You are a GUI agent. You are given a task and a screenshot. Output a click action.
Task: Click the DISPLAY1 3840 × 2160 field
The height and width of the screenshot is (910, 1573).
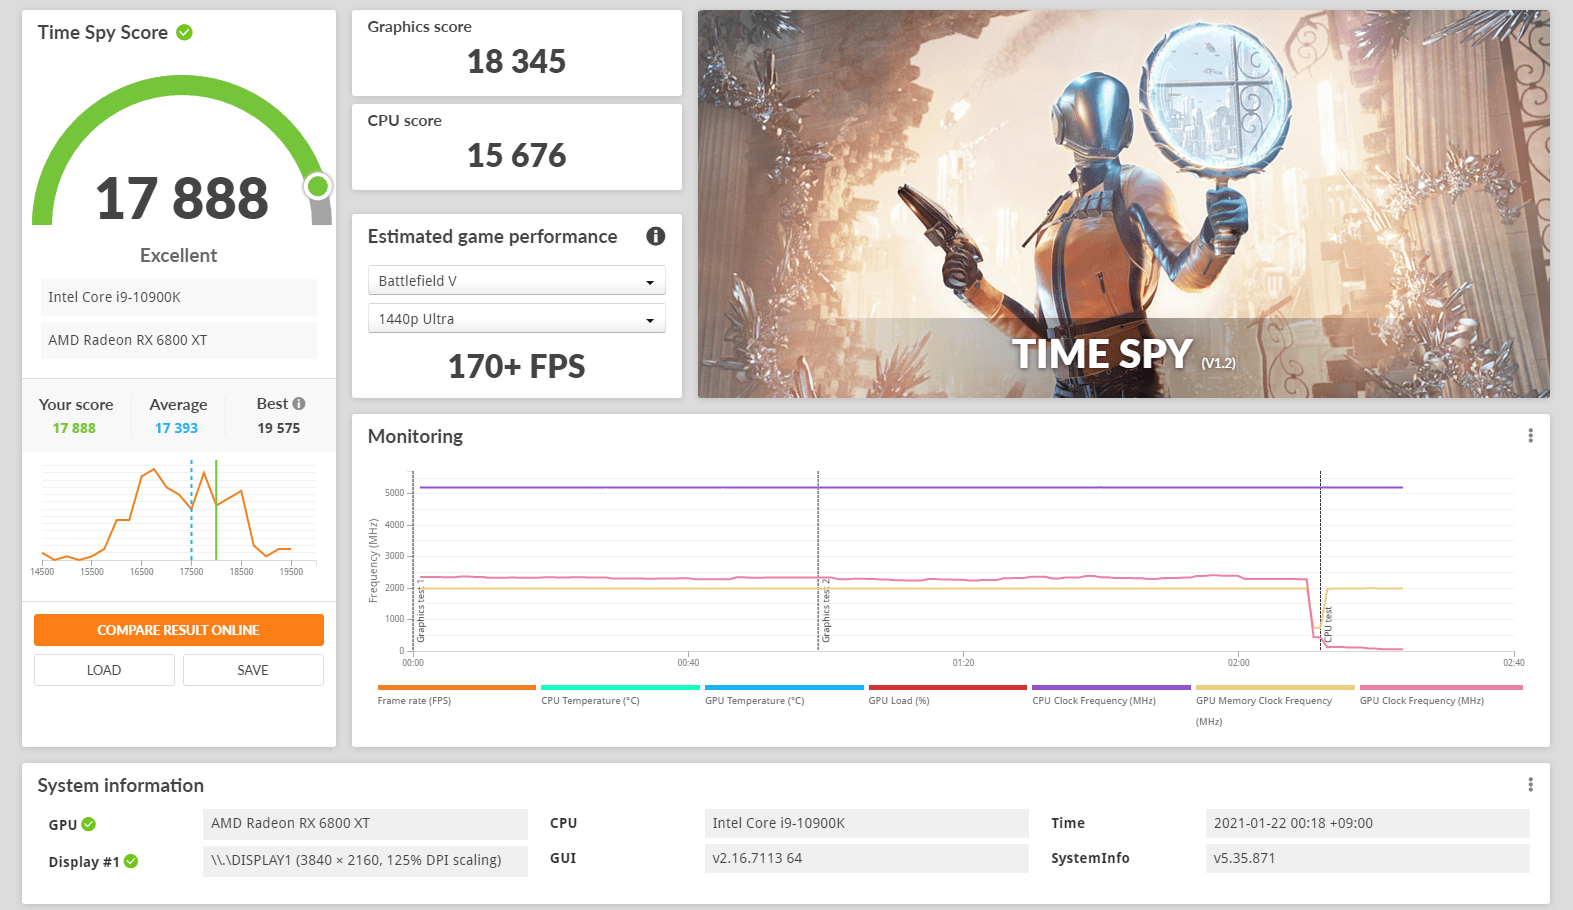pyautogui.click(x=365, y=860)
